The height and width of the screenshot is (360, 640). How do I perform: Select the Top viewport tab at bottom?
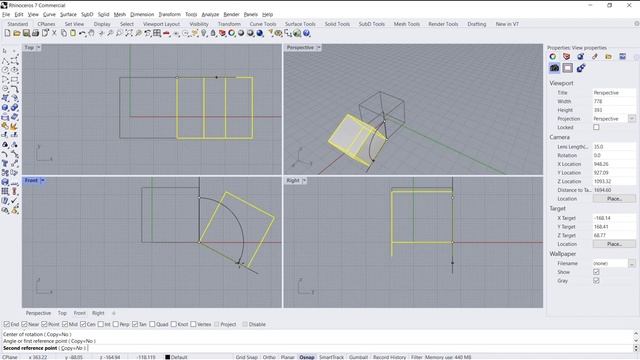pos(62,313)
